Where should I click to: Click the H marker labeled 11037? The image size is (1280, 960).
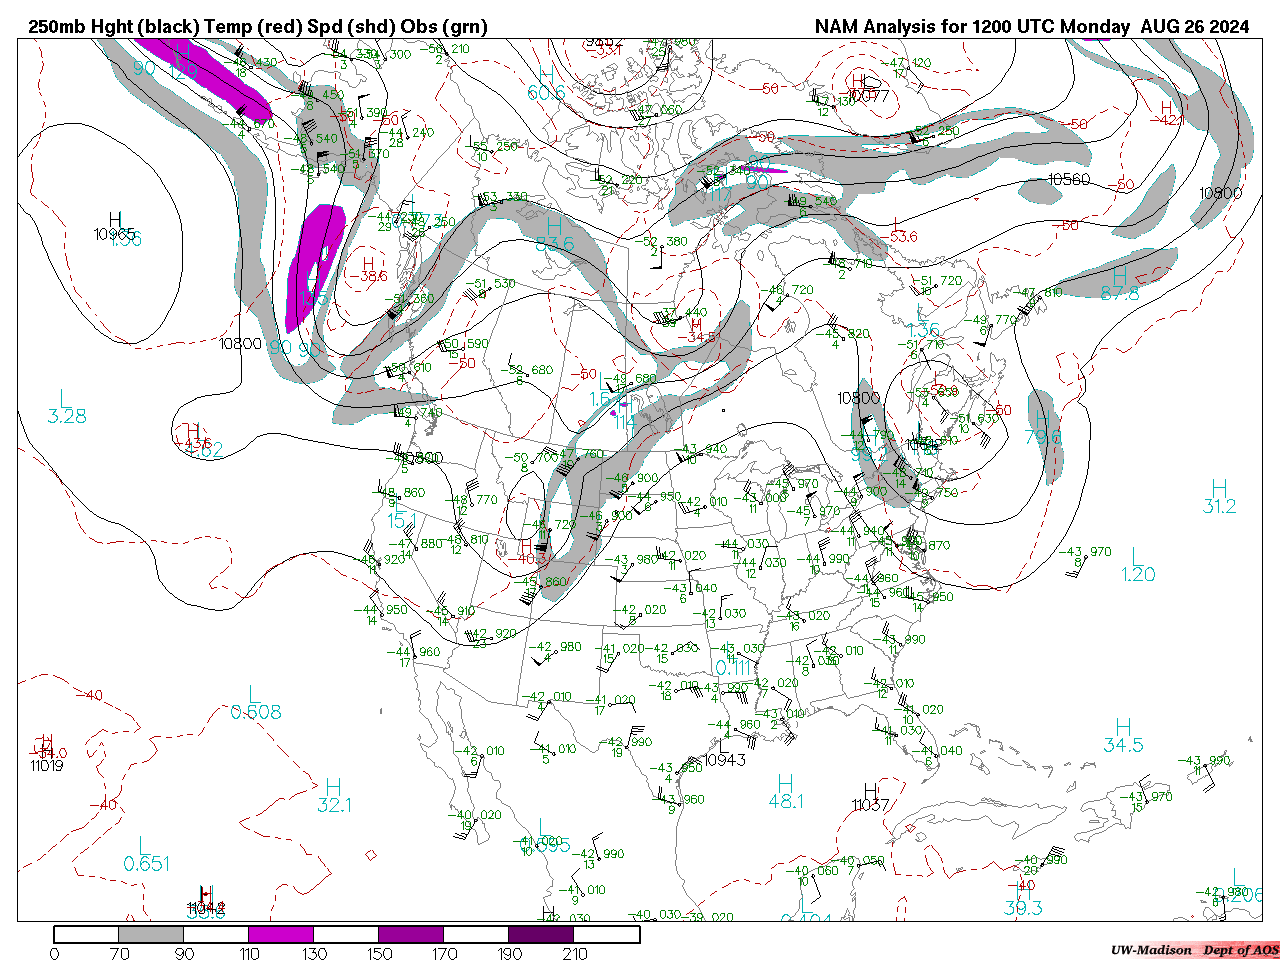pos(871,791)
